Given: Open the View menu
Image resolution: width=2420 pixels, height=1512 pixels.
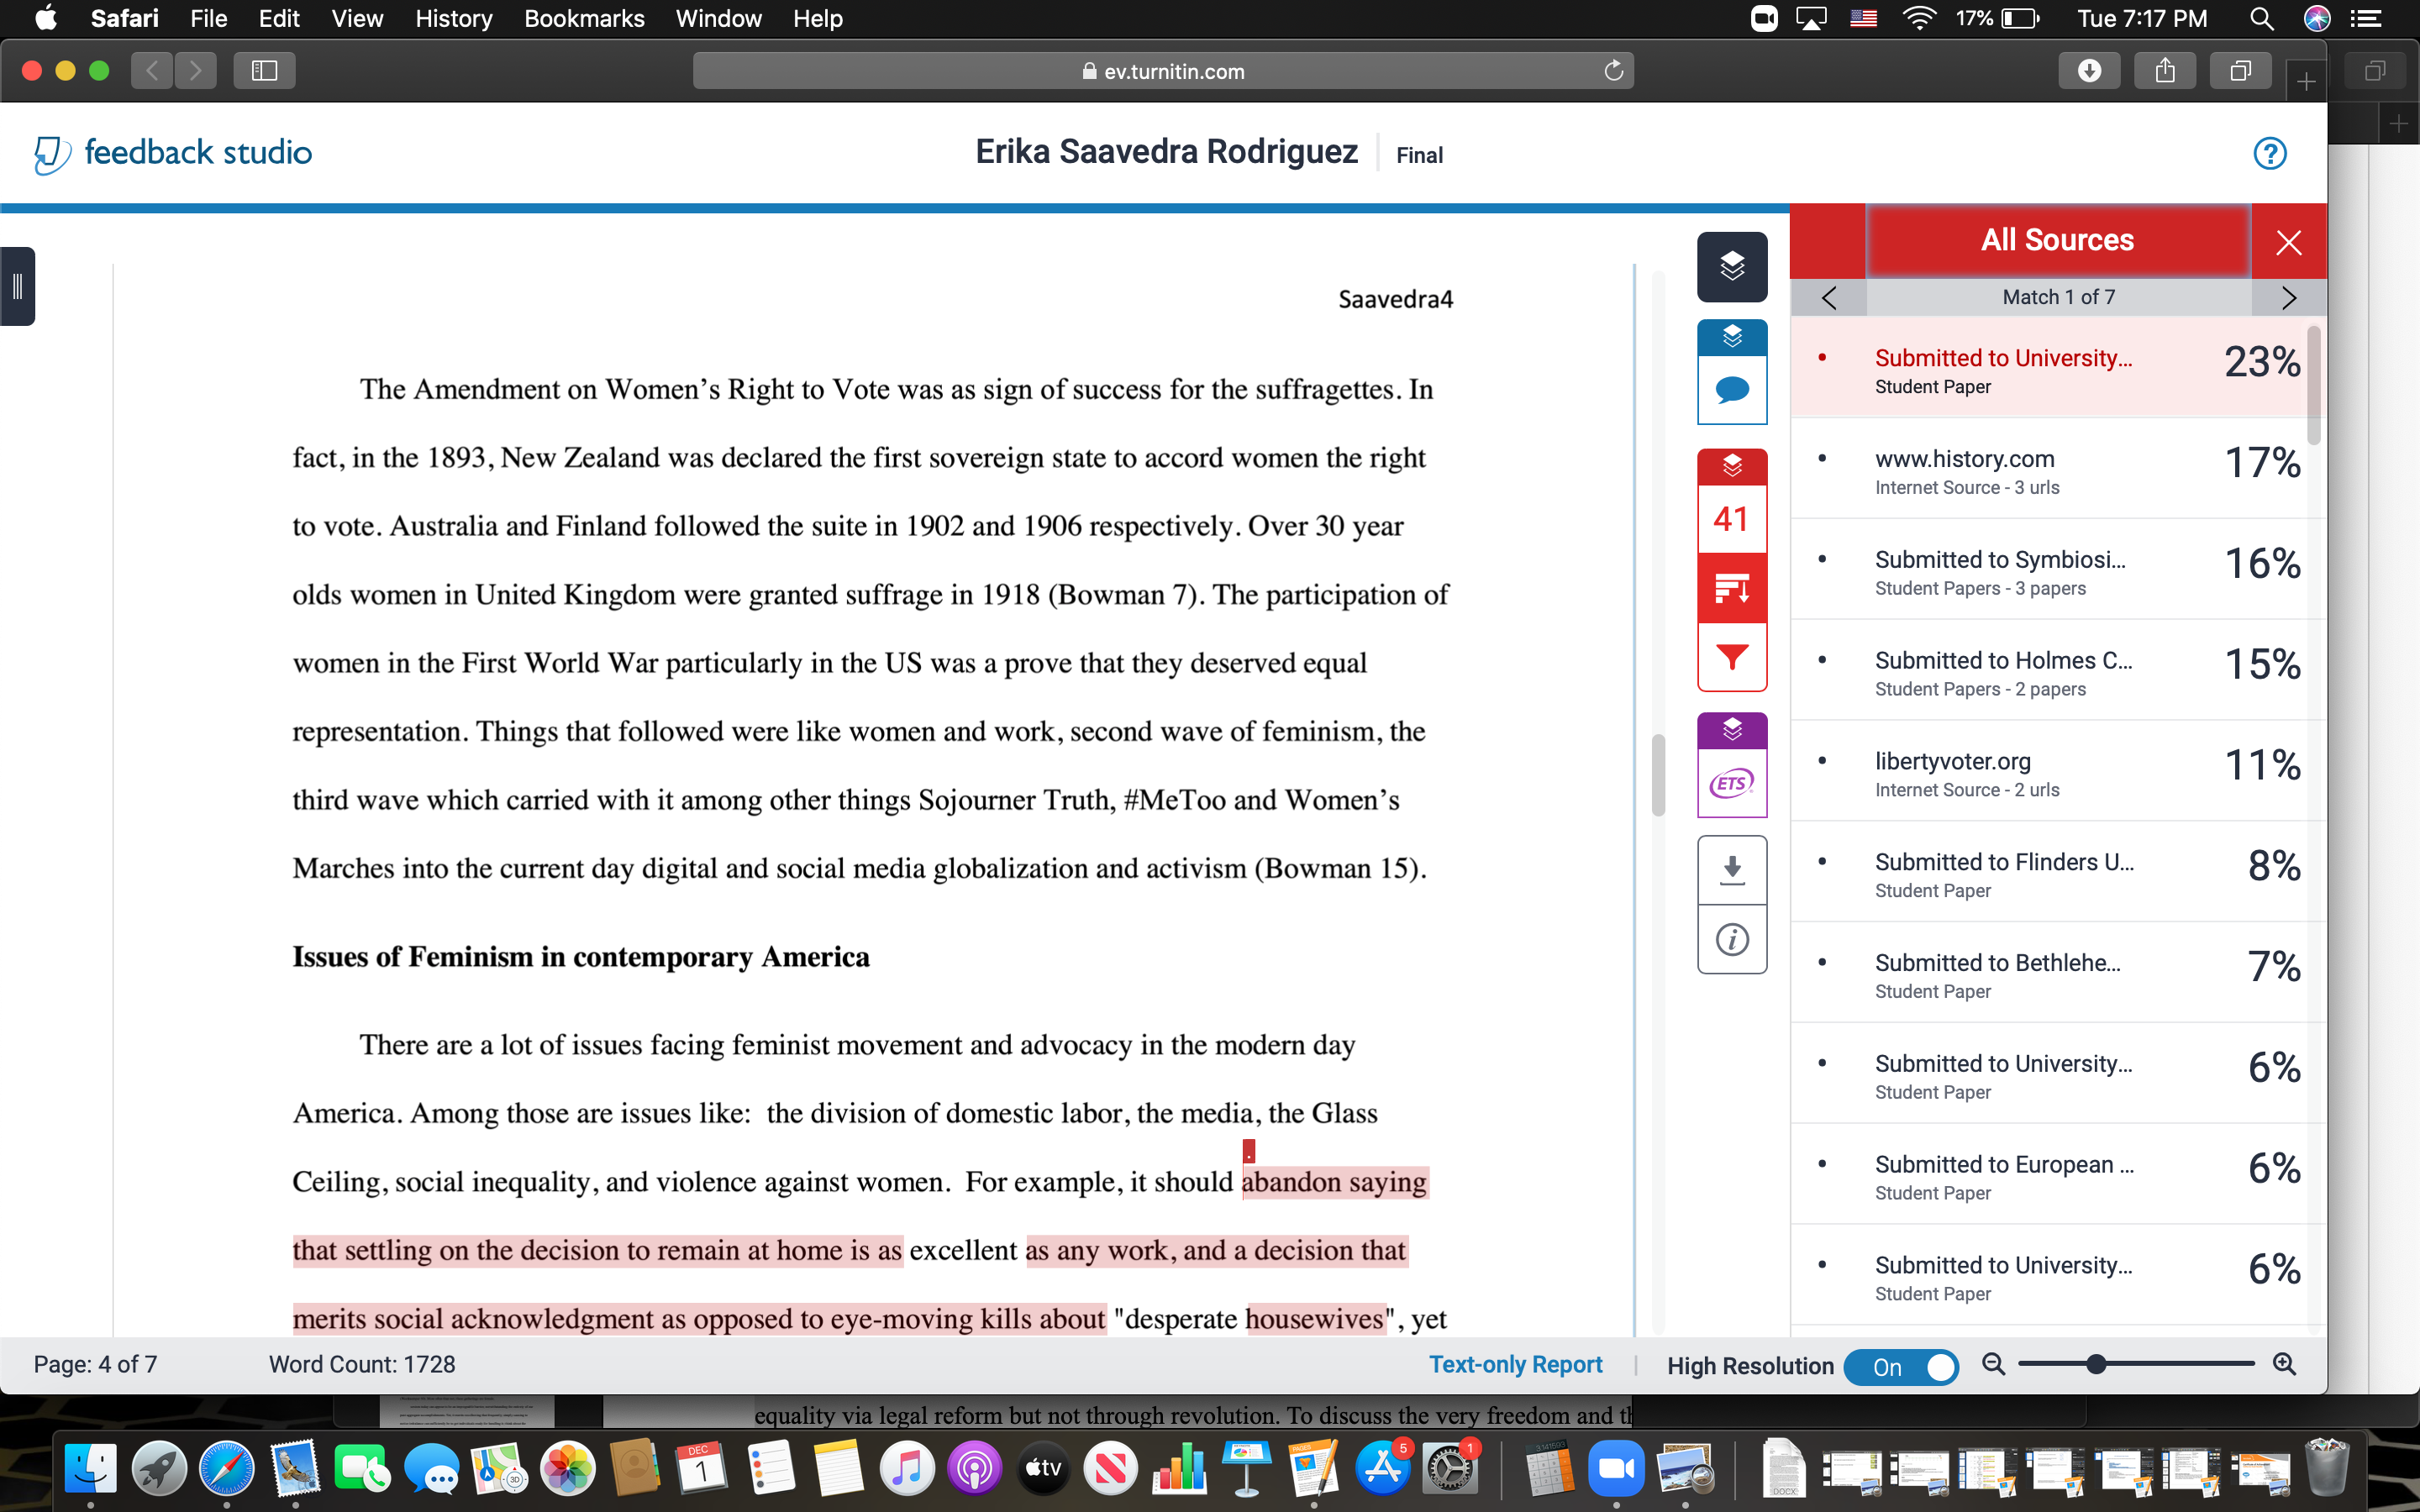Looking at the screenshot, I should [357, 18].
